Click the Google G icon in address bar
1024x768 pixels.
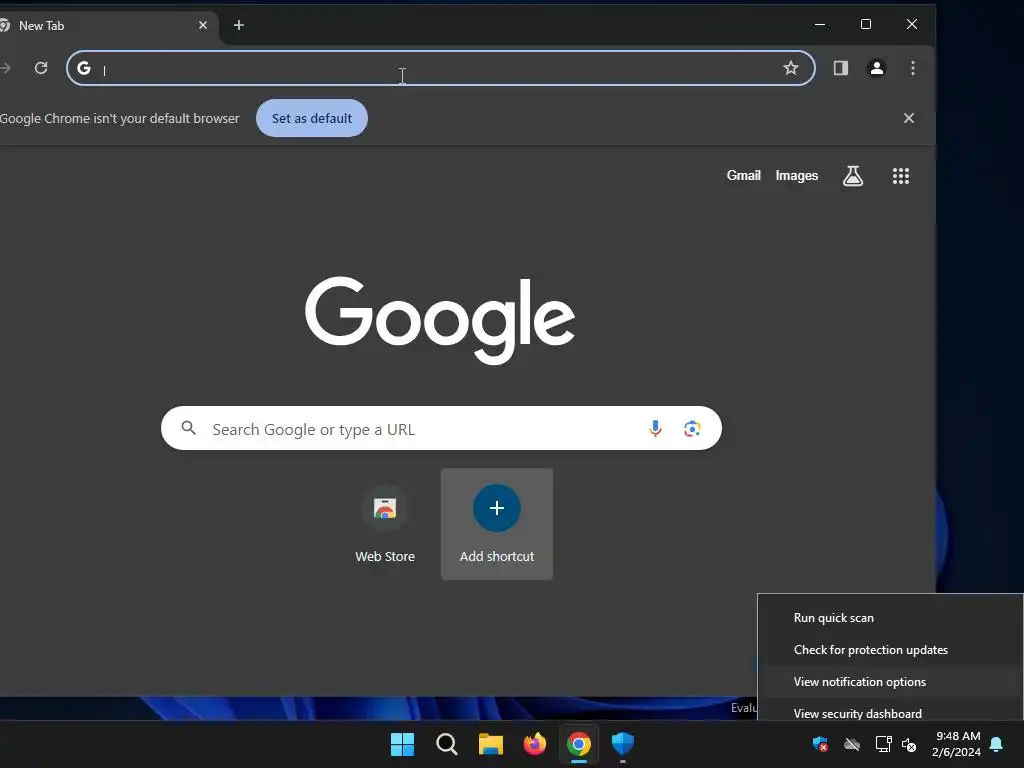[x=84, y=68]
